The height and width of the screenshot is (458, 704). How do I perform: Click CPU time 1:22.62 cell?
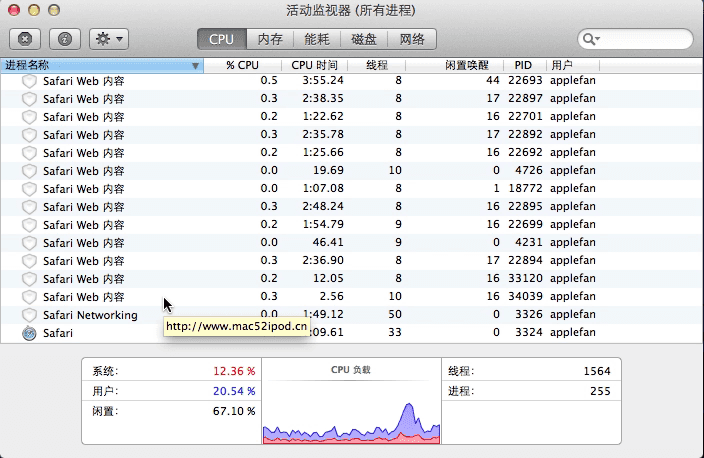323,116
